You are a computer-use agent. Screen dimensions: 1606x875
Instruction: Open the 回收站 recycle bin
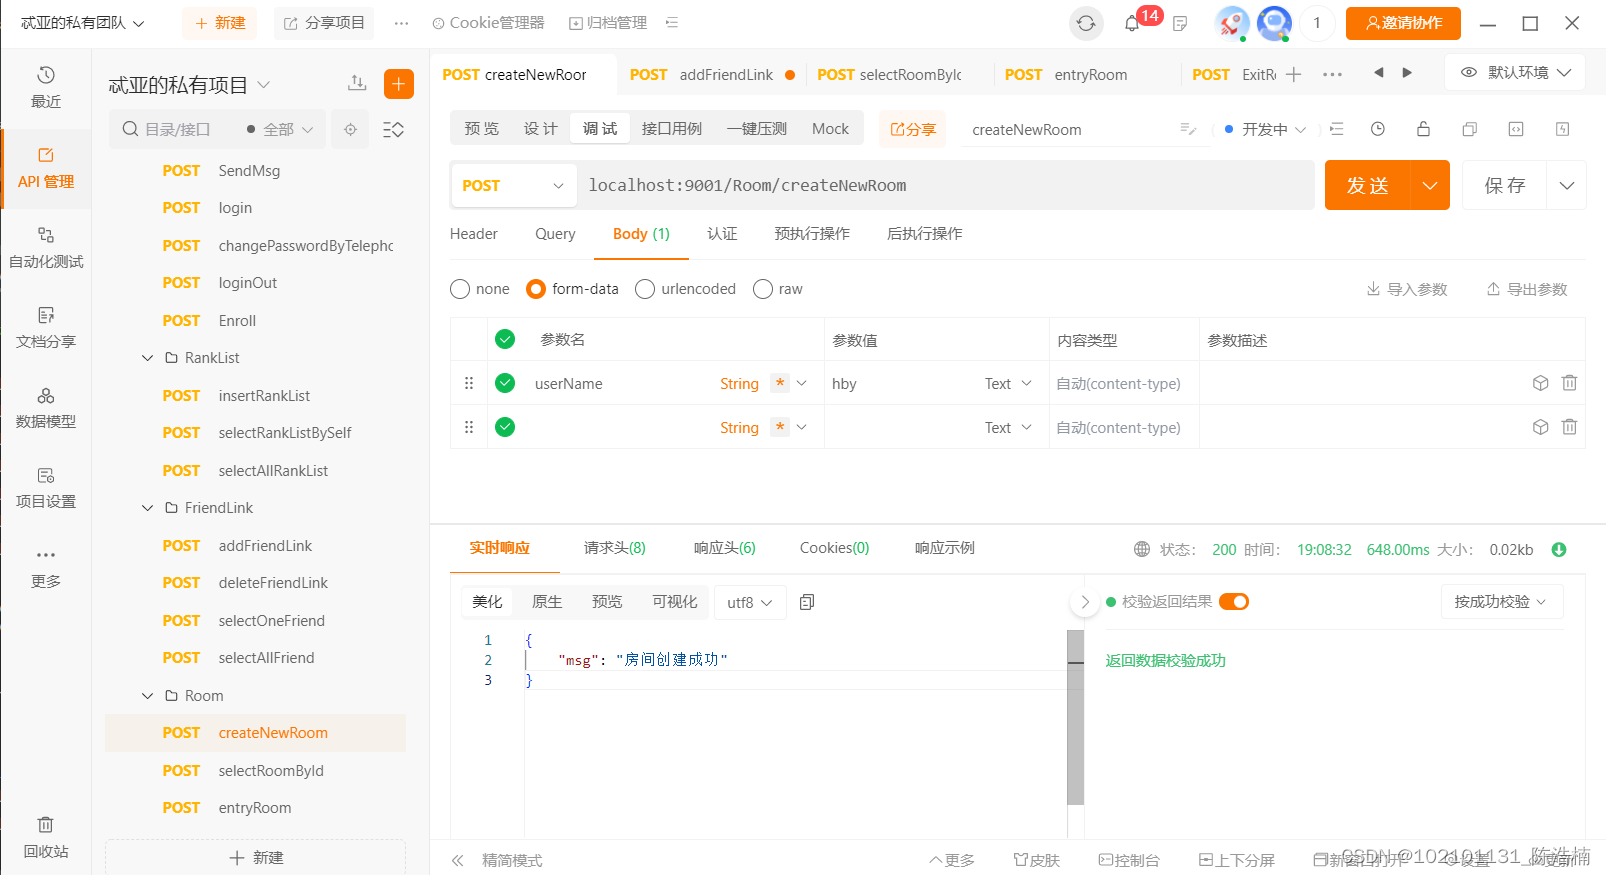tap(46, 837)
